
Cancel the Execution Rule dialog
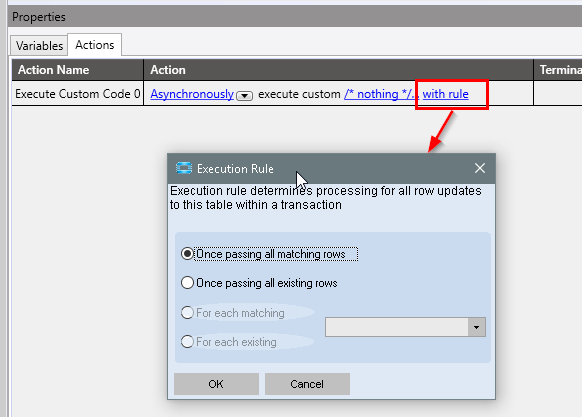click(307, 384)
